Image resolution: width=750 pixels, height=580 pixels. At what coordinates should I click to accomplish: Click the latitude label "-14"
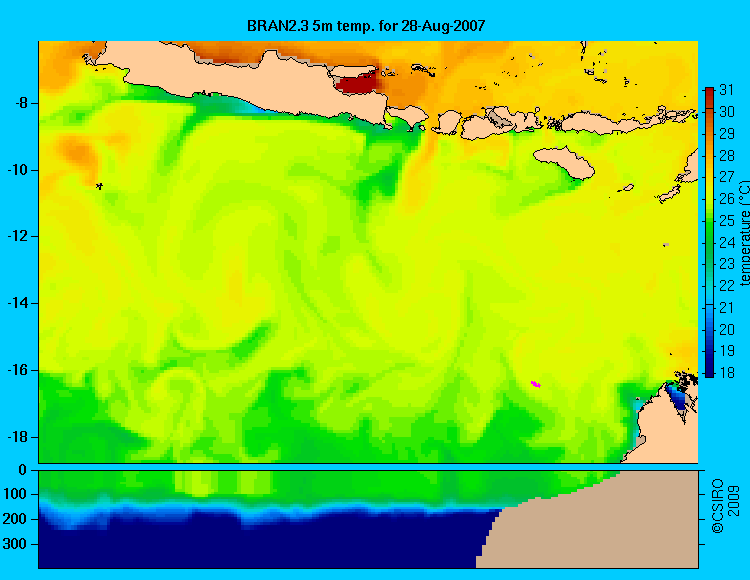tap(17, 303)
